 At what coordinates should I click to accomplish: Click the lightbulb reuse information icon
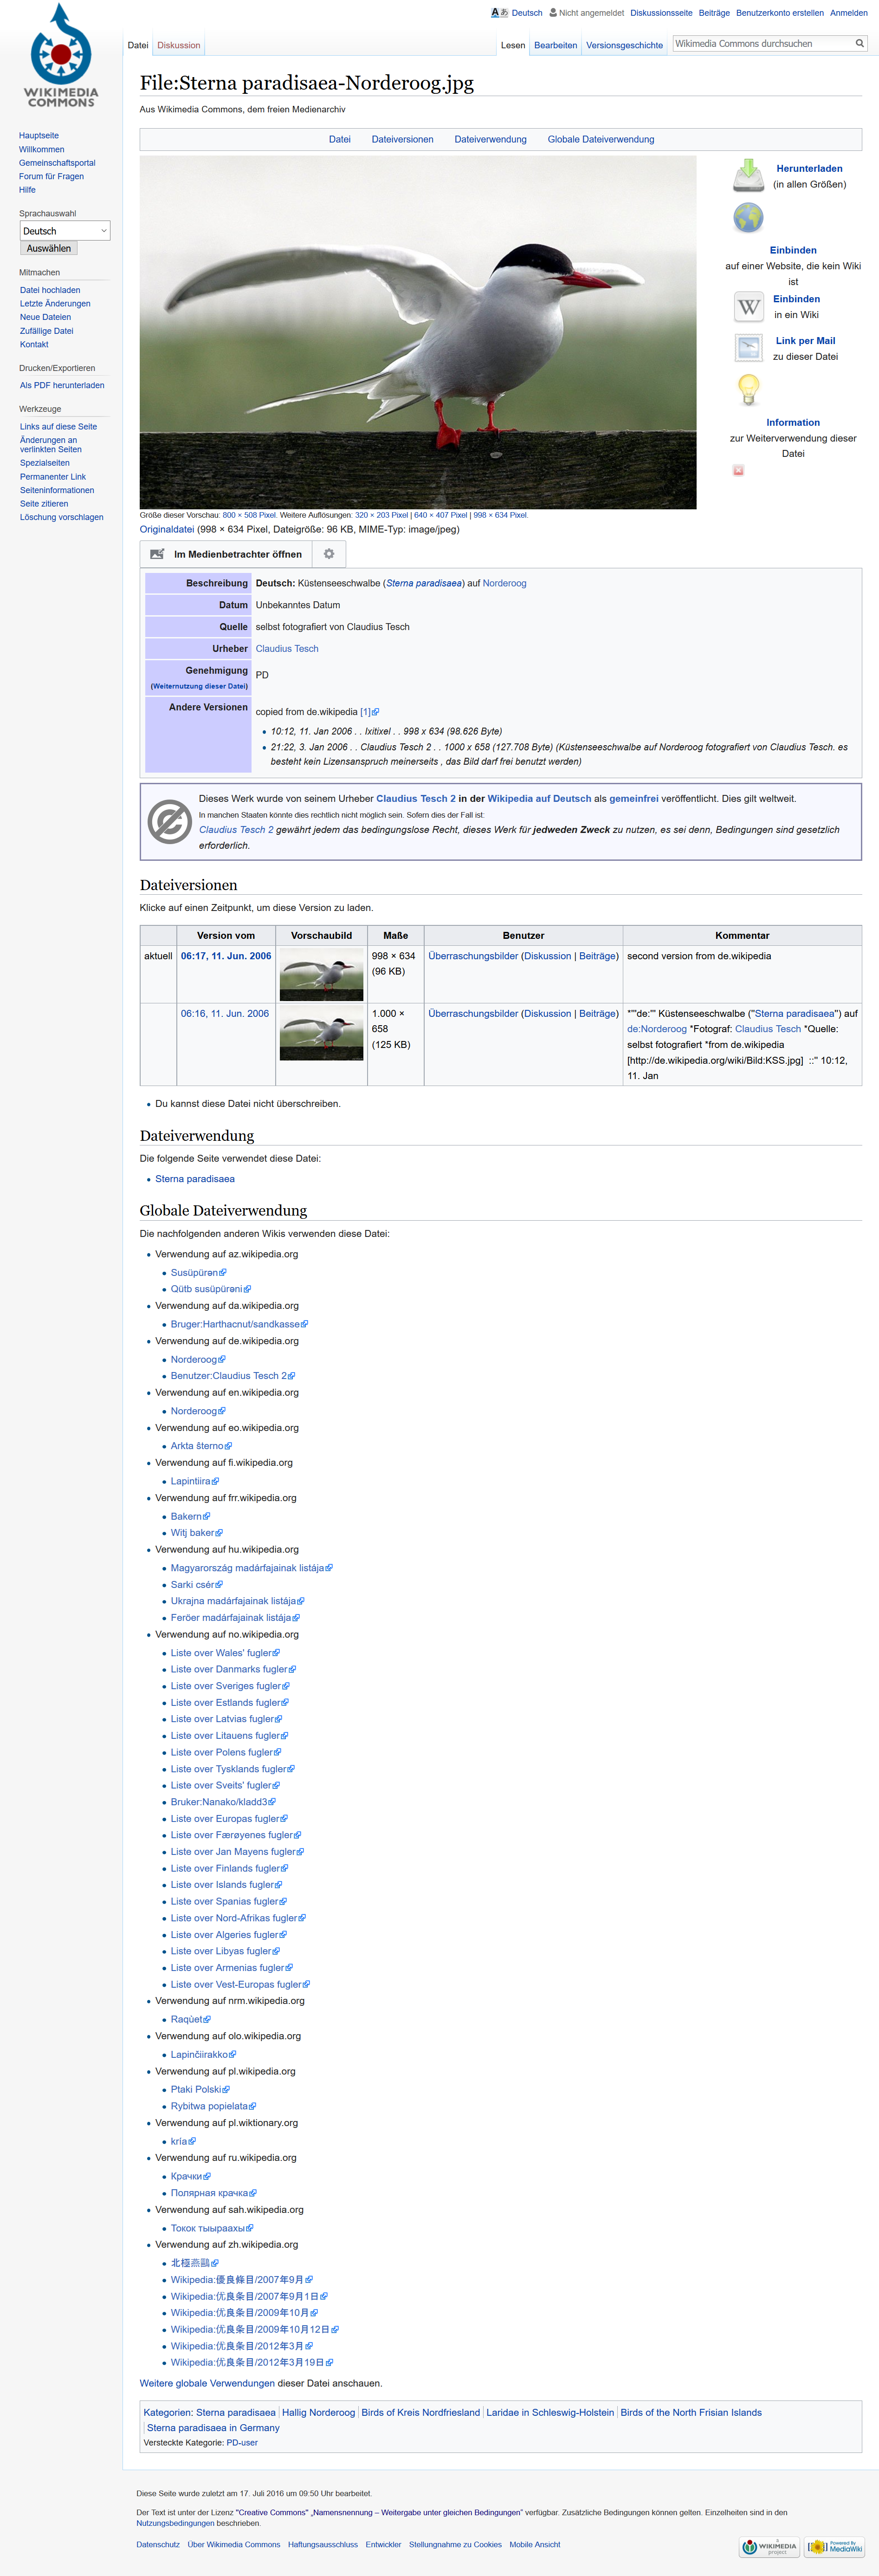[748, 389]
